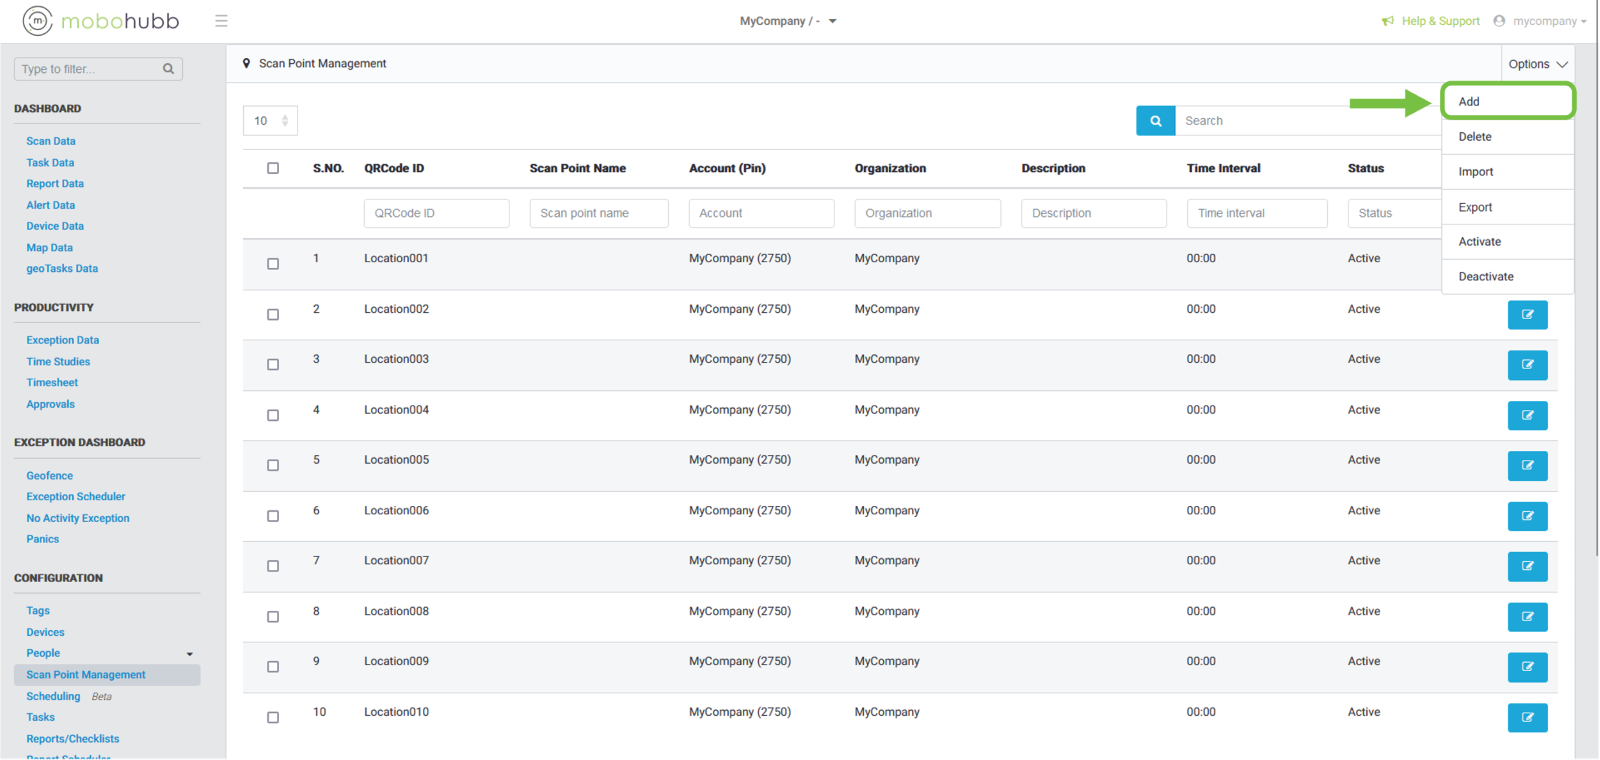Open edit icon for Location005 row
1600x760 pixels.
point(1527,466)
